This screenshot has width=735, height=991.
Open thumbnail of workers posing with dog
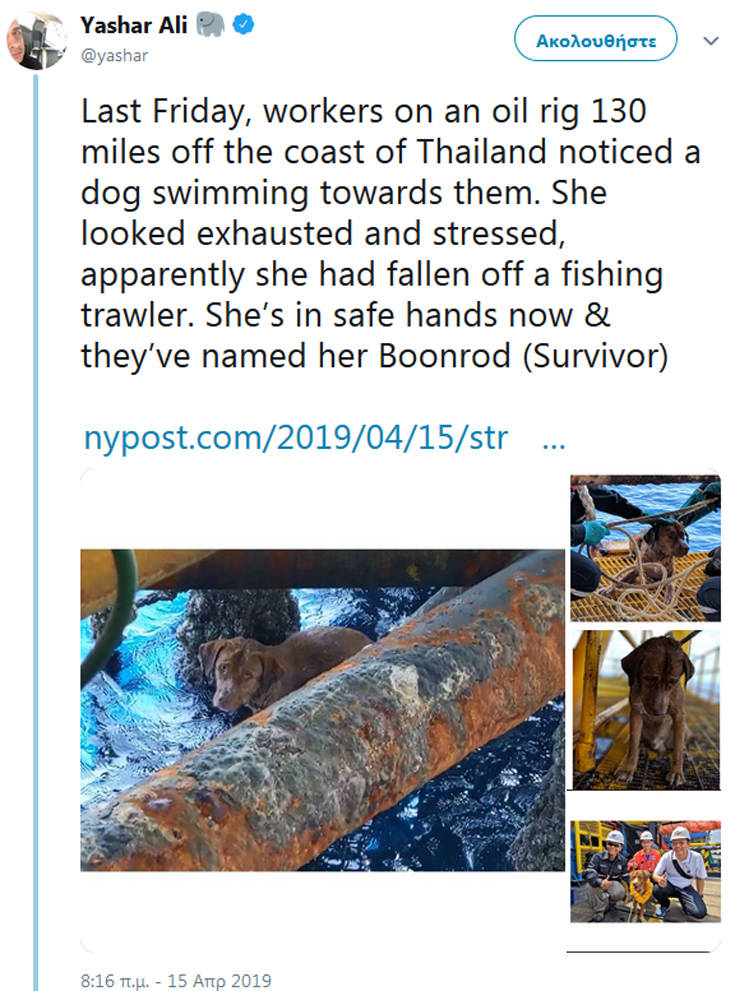point(645,872)
